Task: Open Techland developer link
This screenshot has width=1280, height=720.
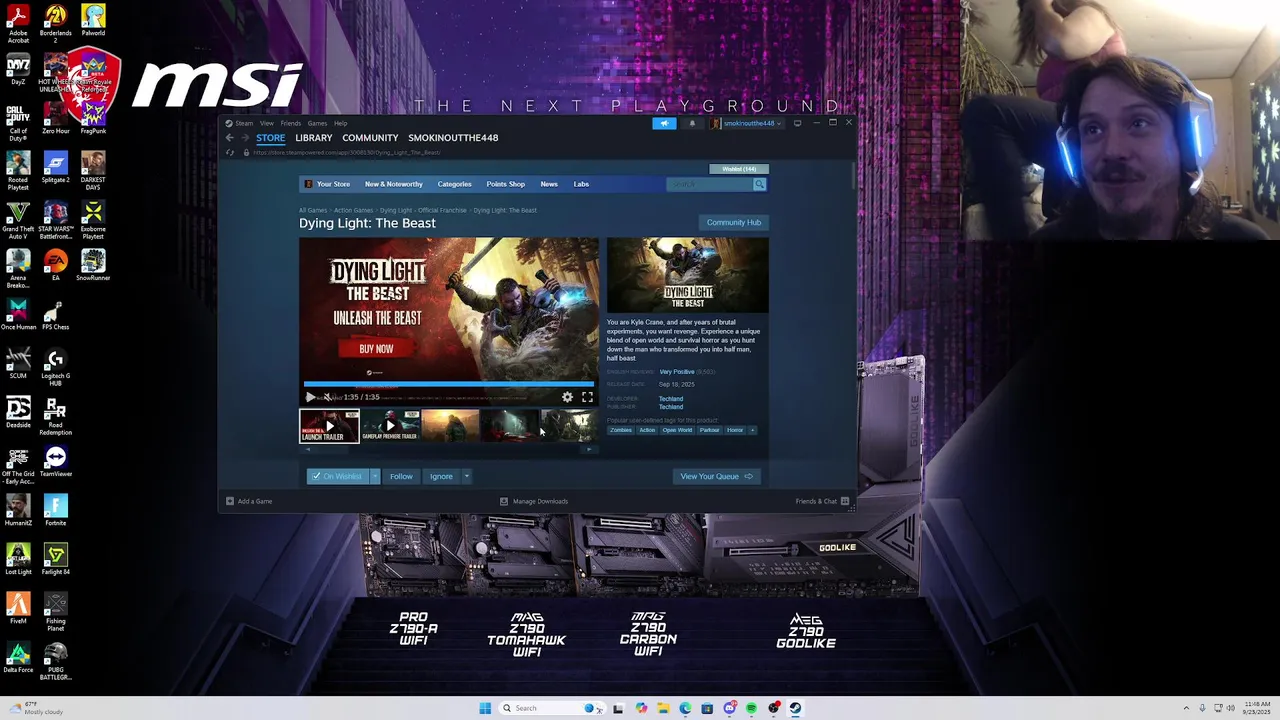Action: 671,399
